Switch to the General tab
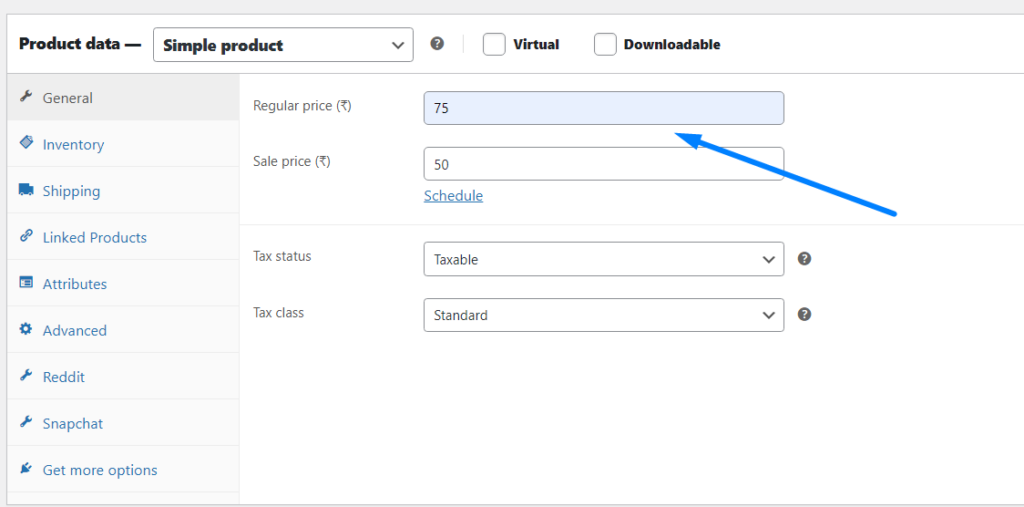Image resolution: width=1024 pixels, height=507 pixels. tap(123, 97)
